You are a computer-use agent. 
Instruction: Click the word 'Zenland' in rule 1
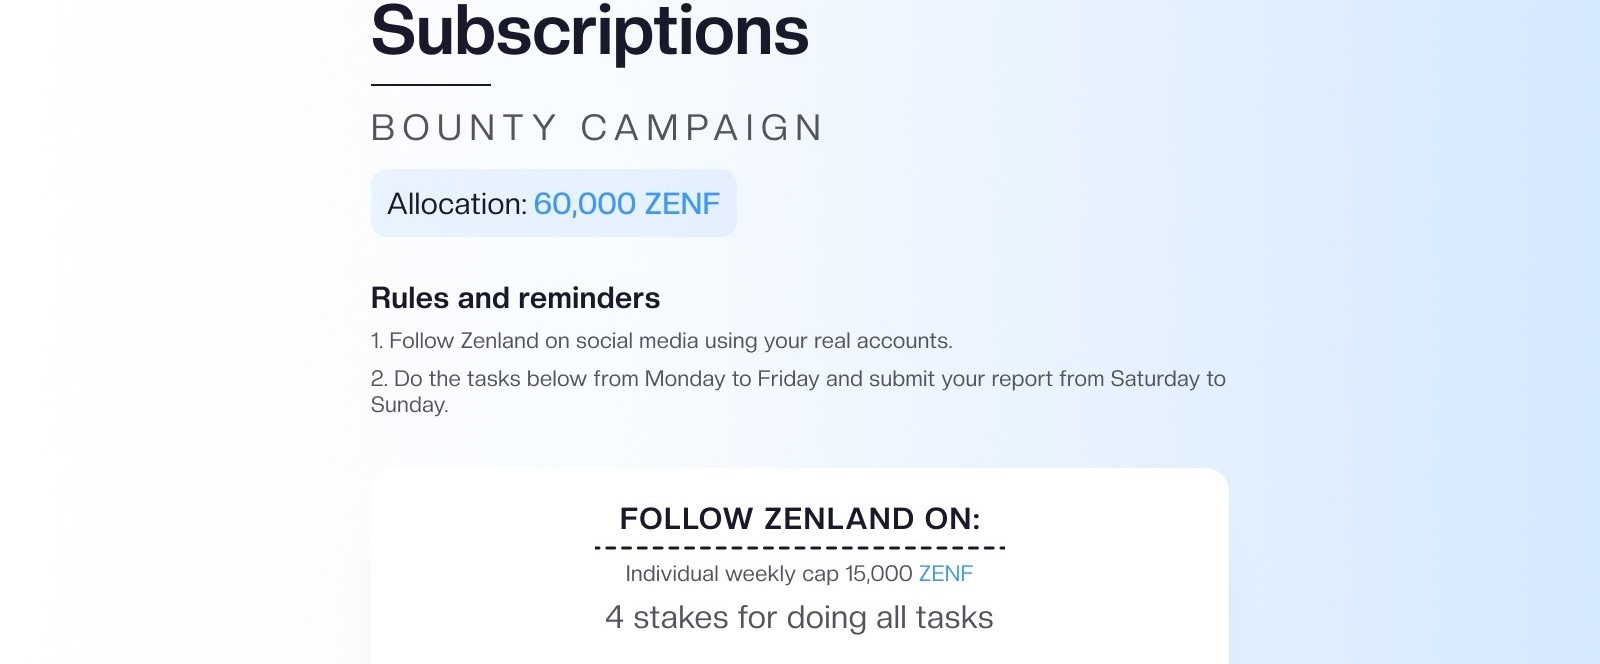pos(499,341)
